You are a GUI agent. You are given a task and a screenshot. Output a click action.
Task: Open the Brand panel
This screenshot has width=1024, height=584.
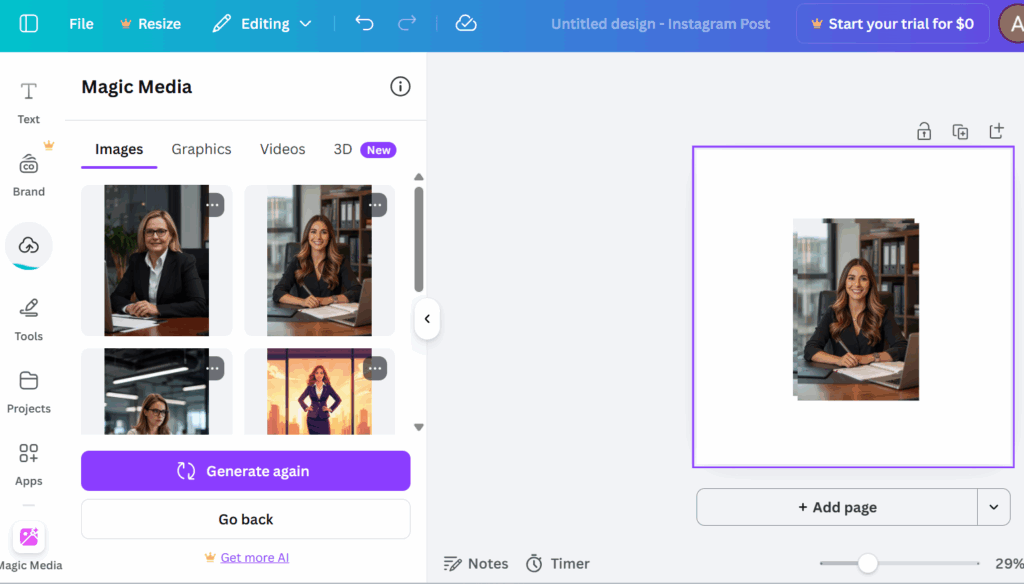28,172
